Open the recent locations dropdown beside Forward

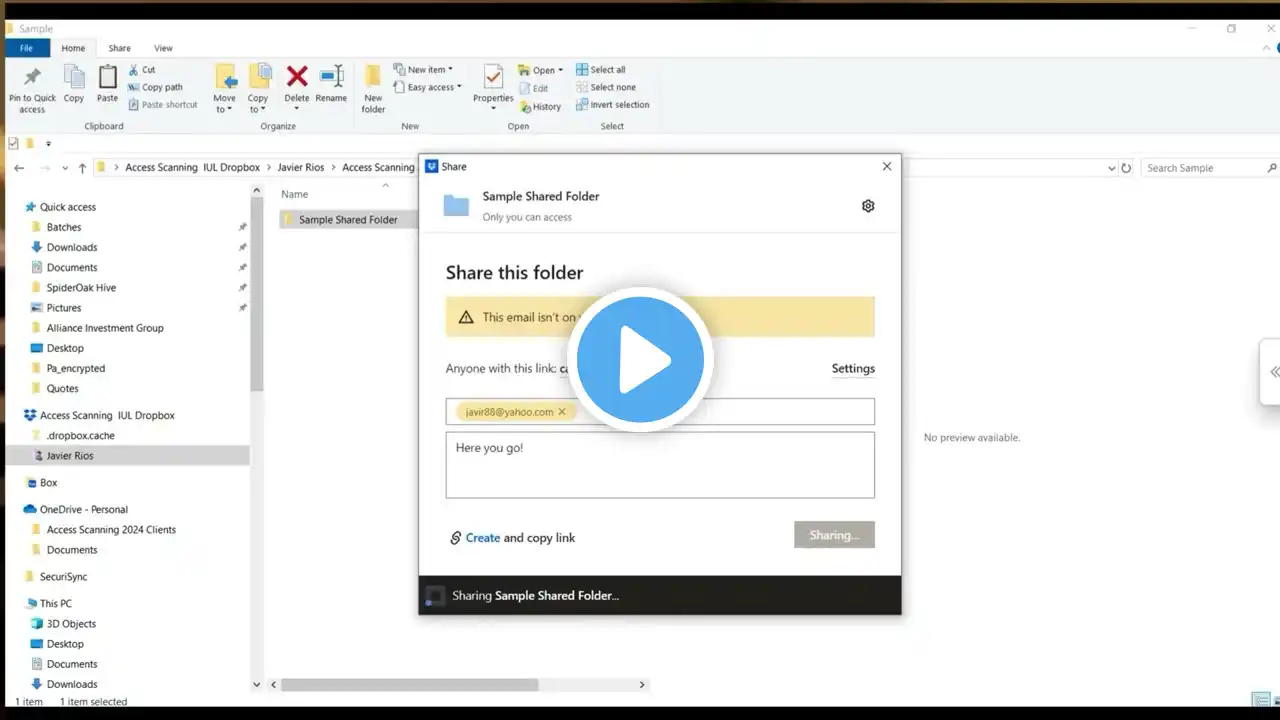click(x=65, y=168)
